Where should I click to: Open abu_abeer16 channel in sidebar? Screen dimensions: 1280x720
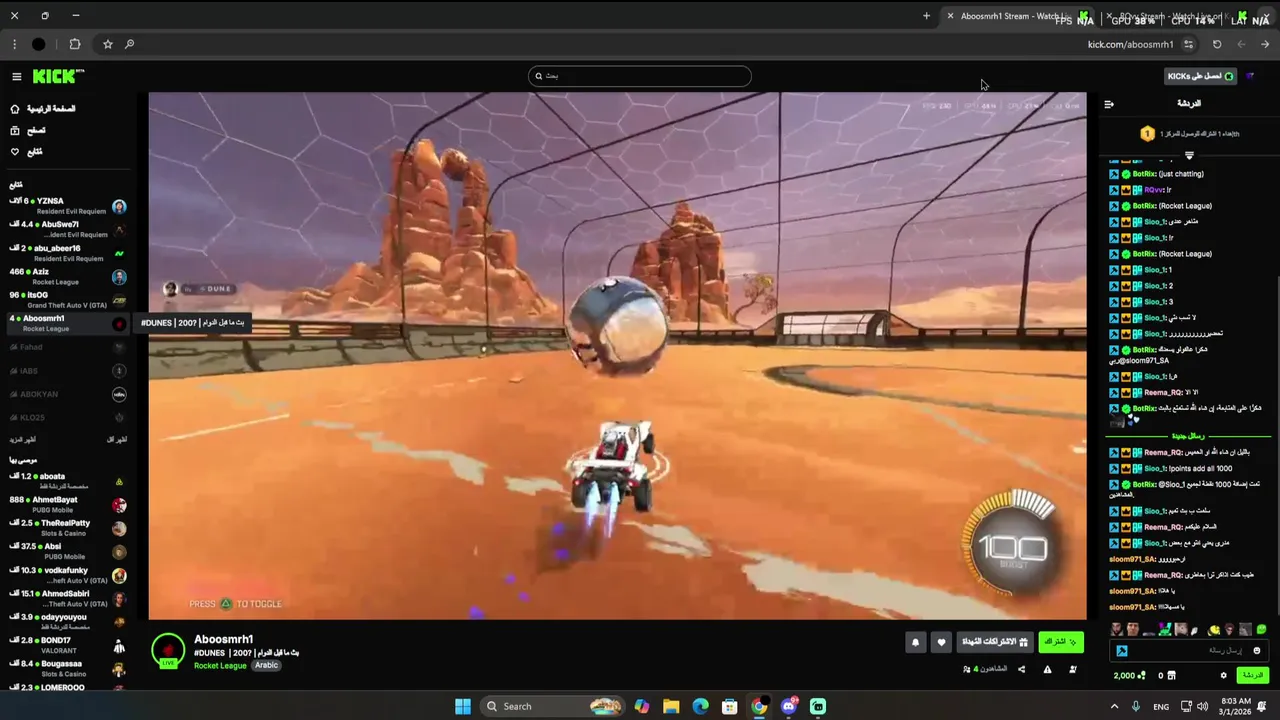[68, 253]
